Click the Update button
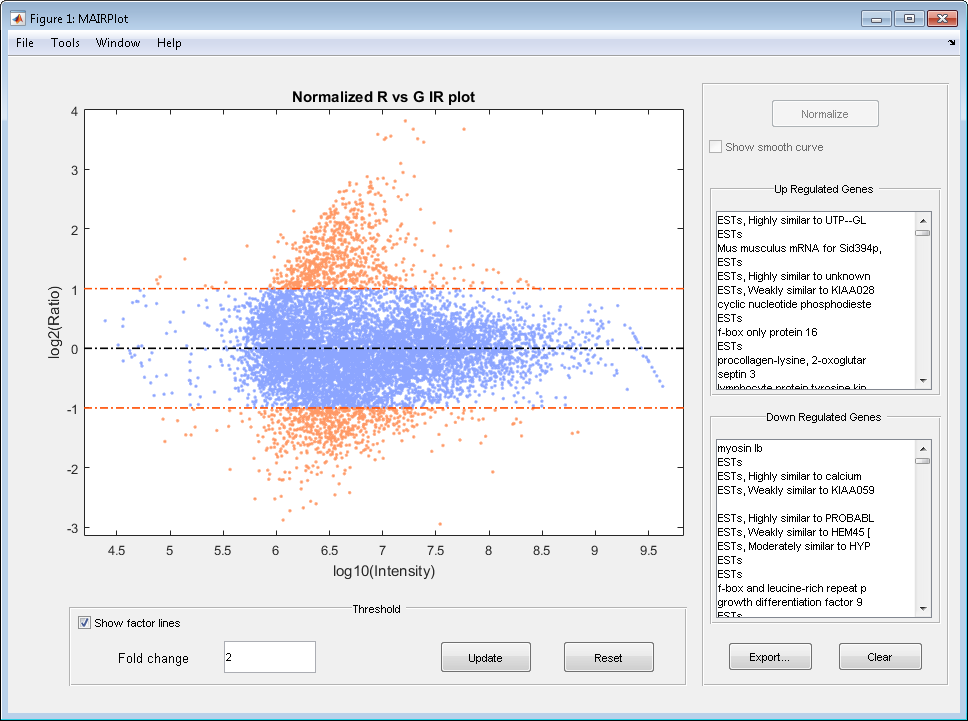This screenshot has height=721, width=968. [485, 657]
